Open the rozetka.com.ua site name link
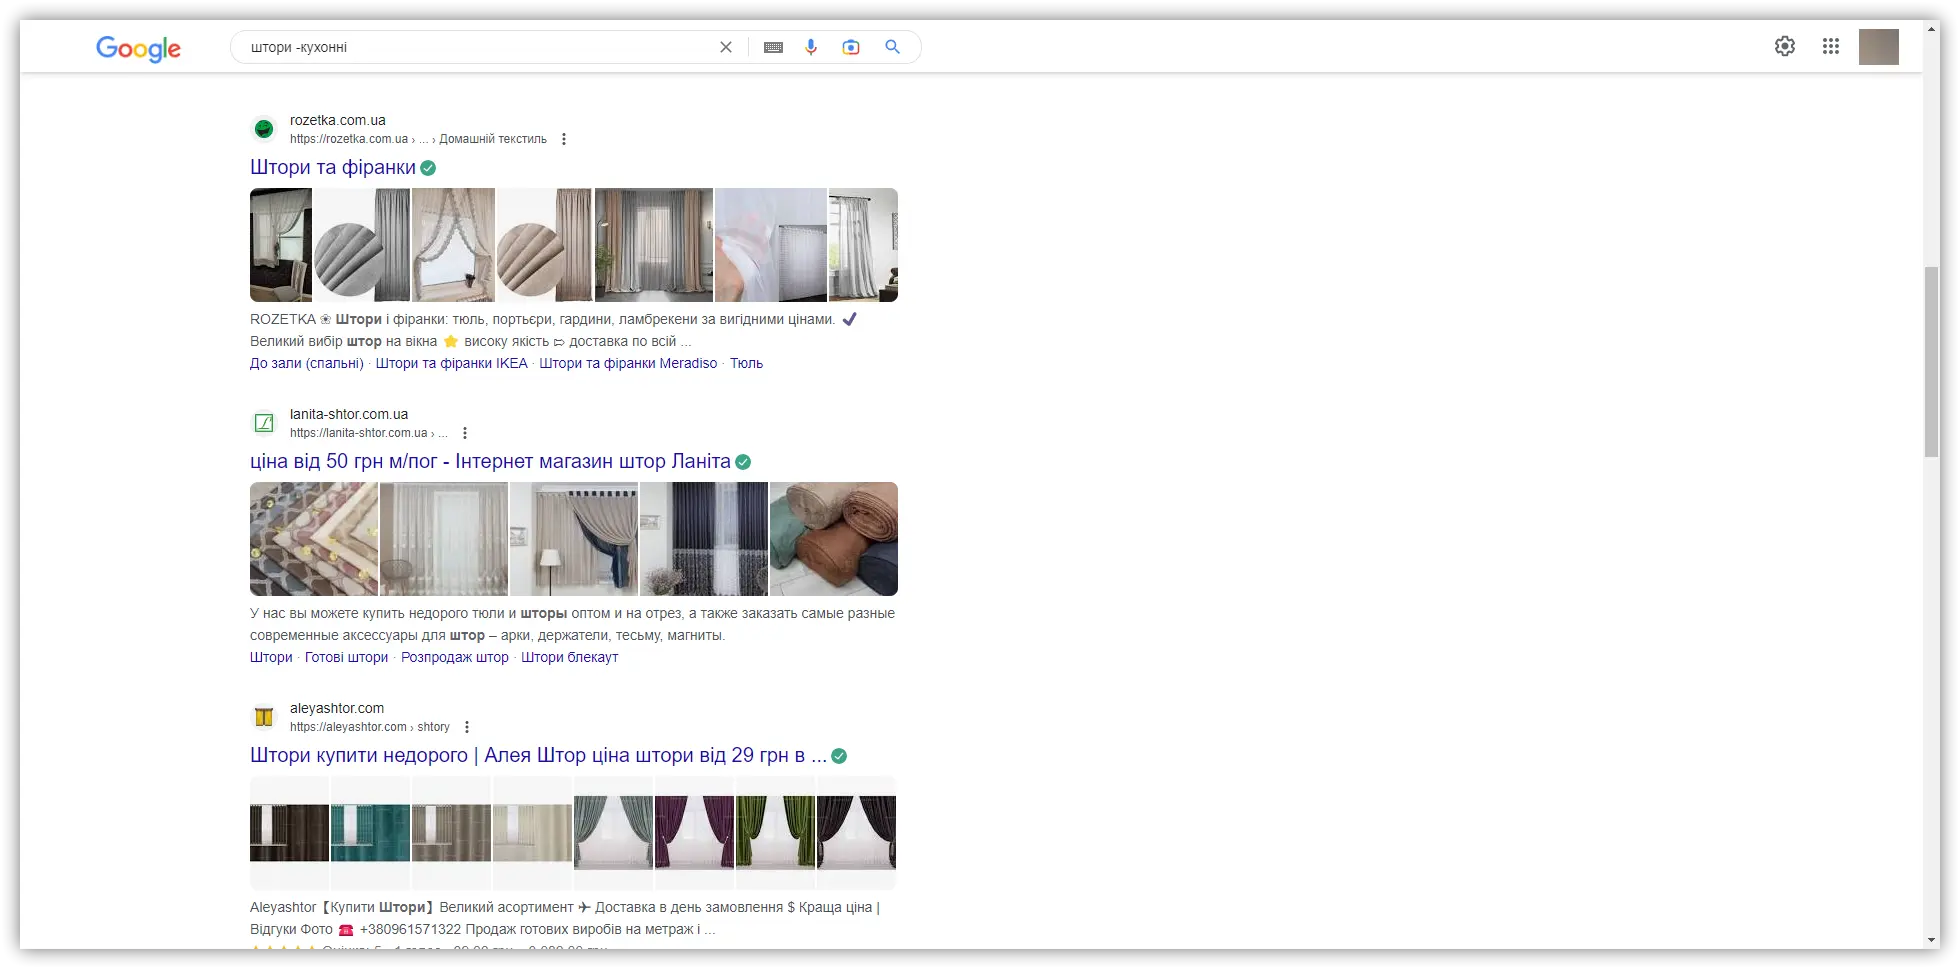This screenshot has width=1960, height=969. coord(338,120)
